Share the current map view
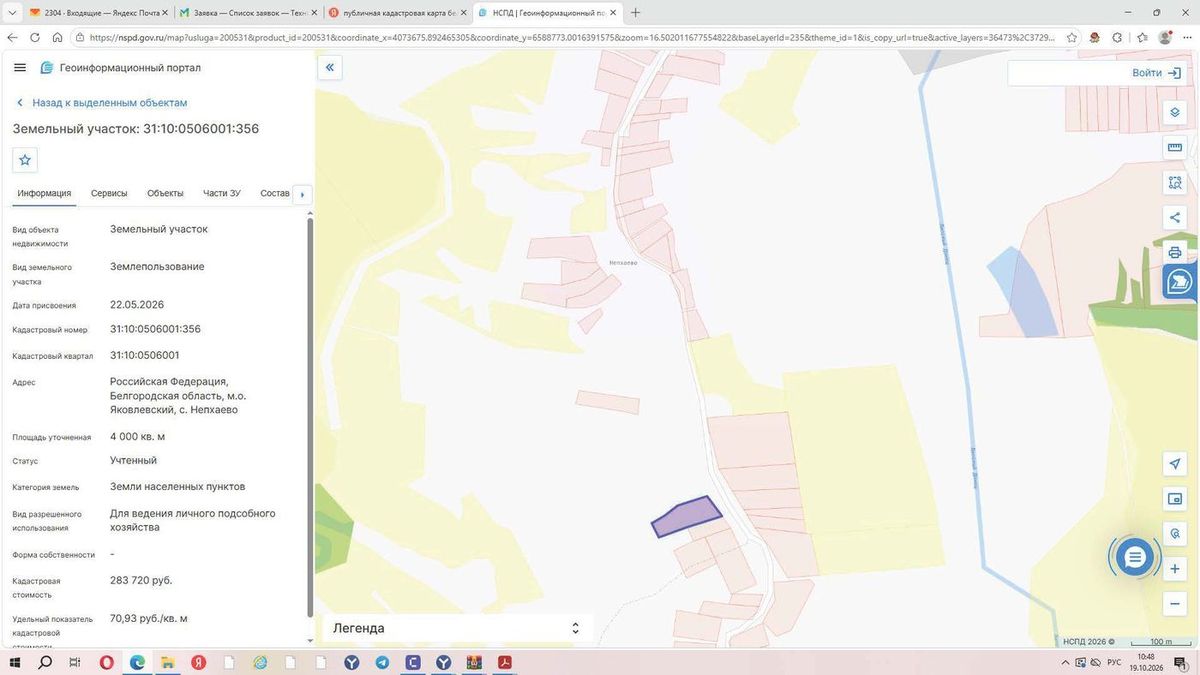 coord(1175,218)
